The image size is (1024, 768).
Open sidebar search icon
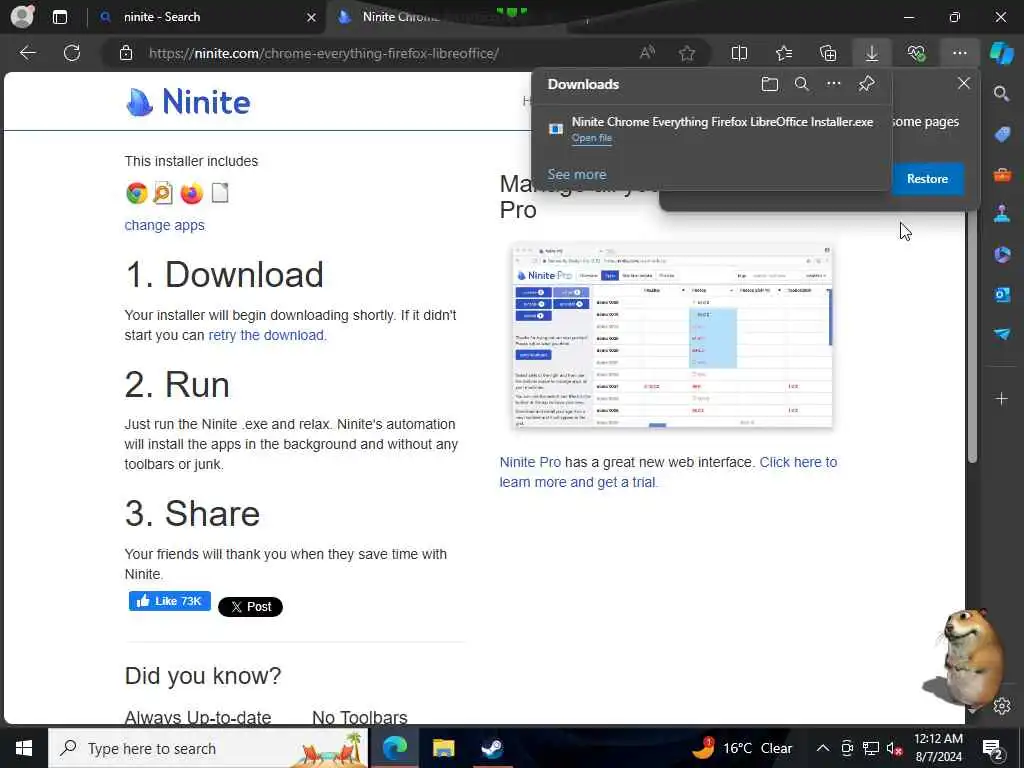tap(1001, 94)
